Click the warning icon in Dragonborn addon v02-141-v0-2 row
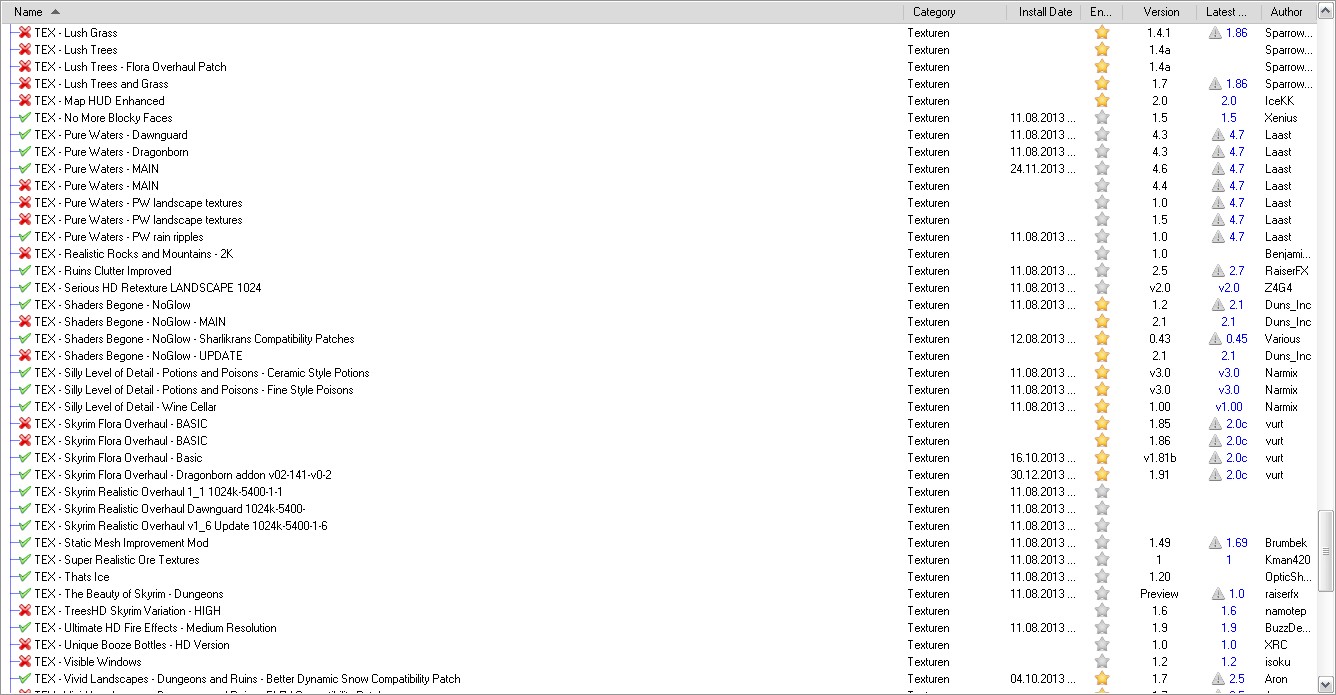This screenshot has height=695, width=1336. (1215, 475)
